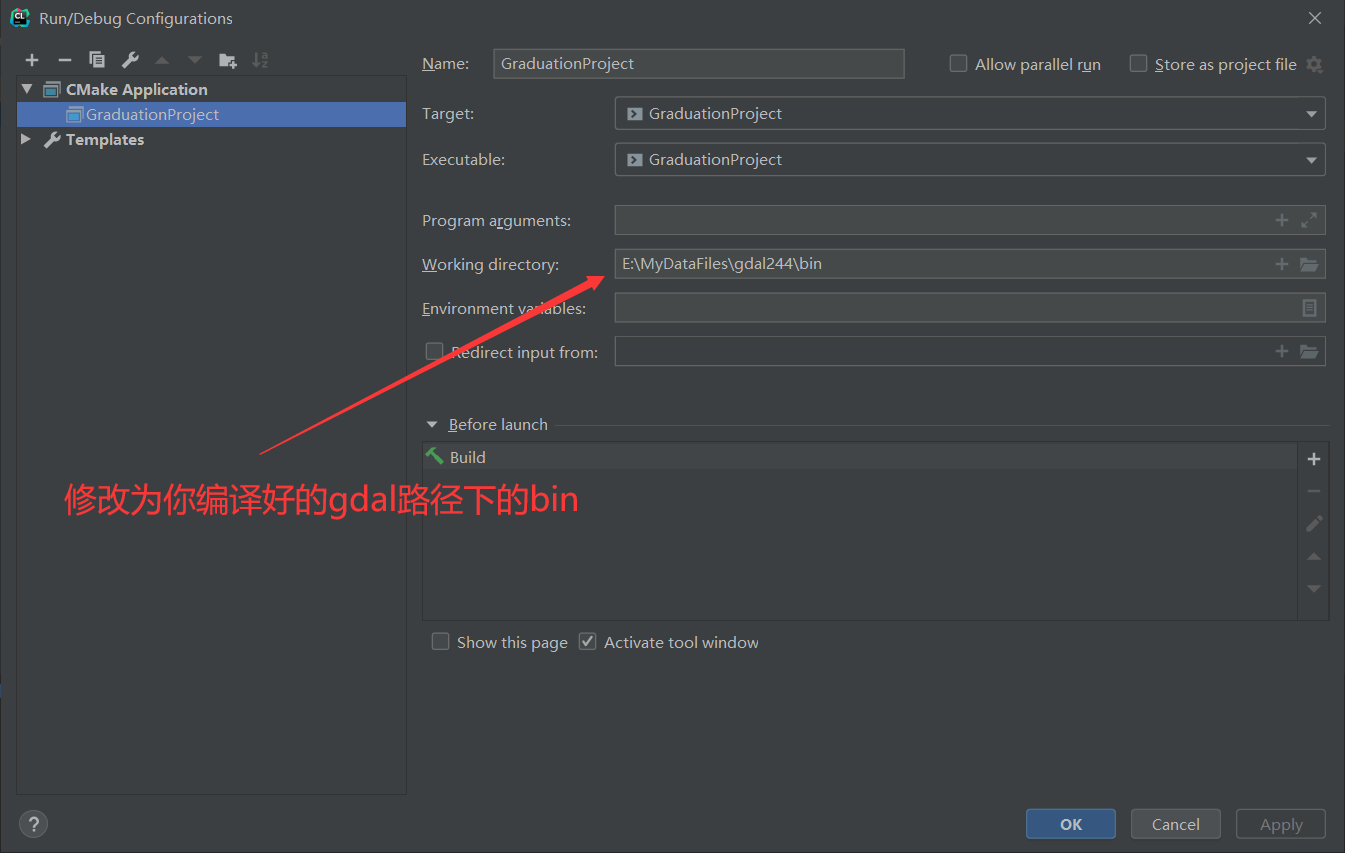
Task: Enable Store as project file checkbox
Action: tap(1138, 63)
